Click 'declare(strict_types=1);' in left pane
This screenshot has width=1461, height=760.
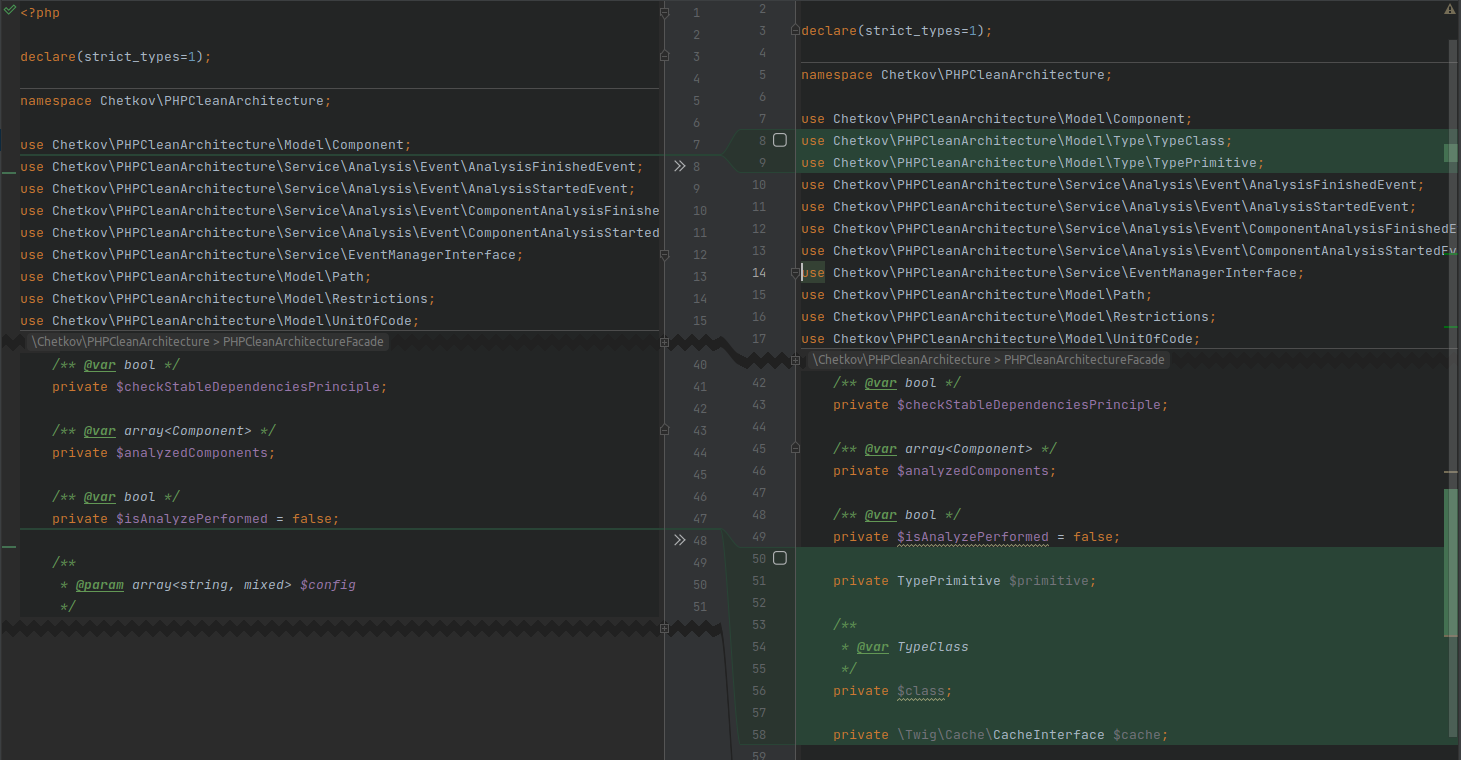pos(116,57)
